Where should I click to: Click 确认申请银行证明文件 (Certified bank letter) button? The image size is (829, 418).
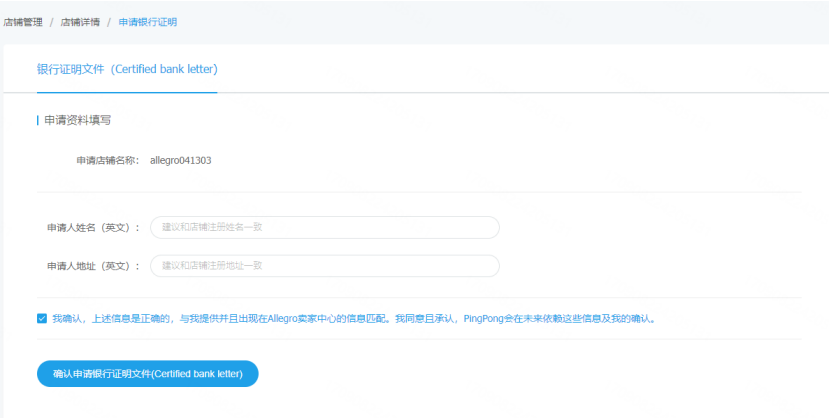(148, 374)
